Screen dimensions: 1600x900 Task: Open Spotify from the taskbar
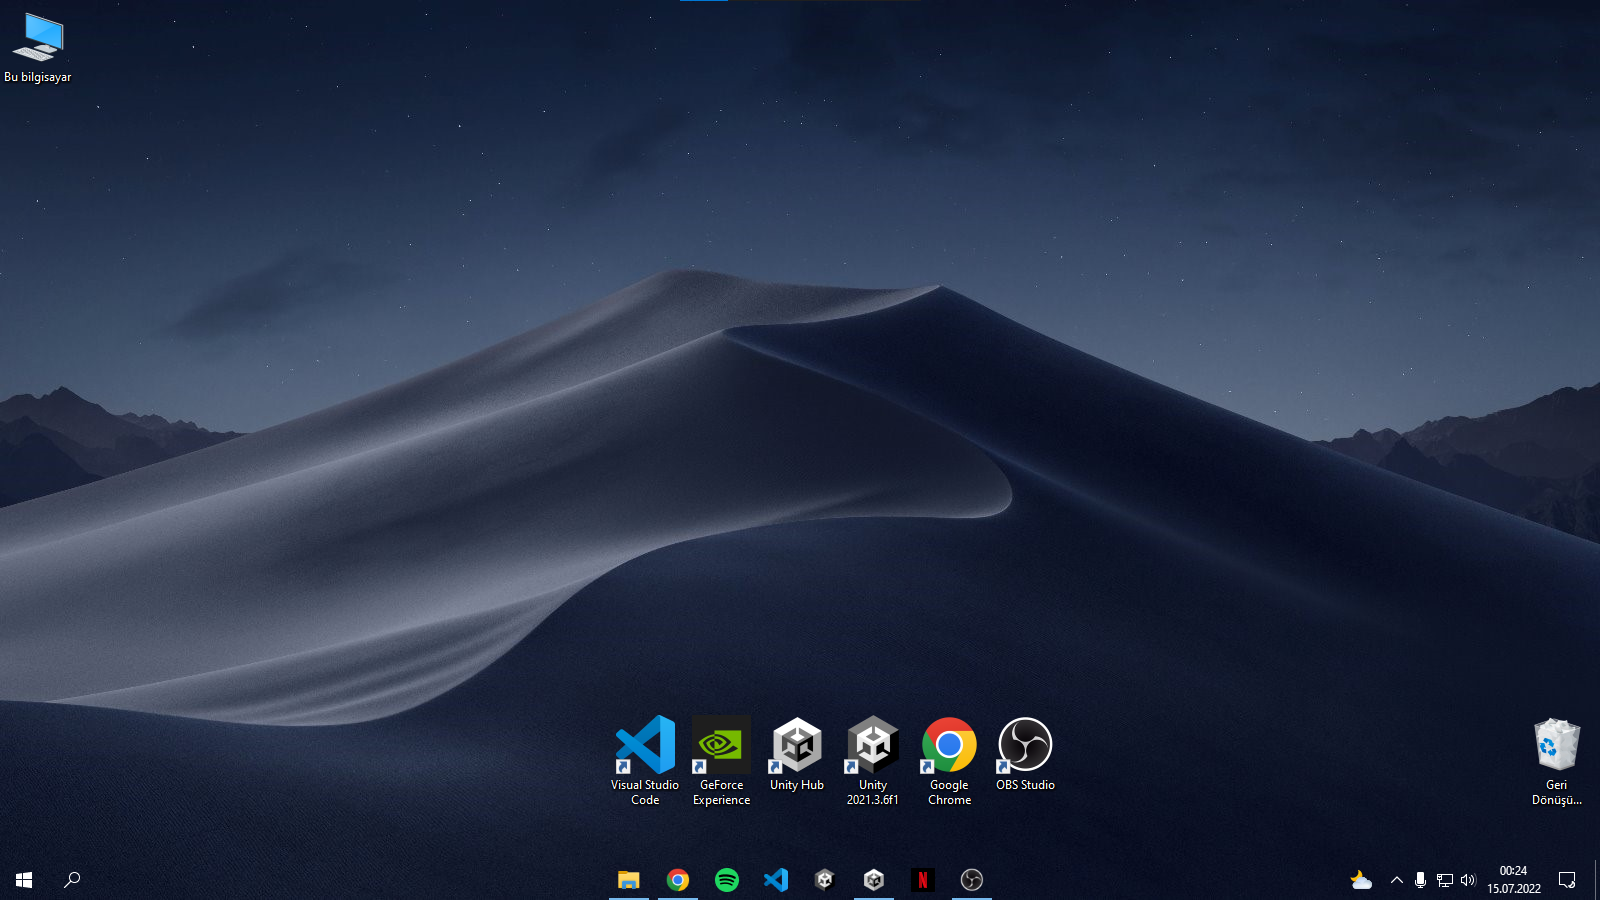click(x=727, y=880)
